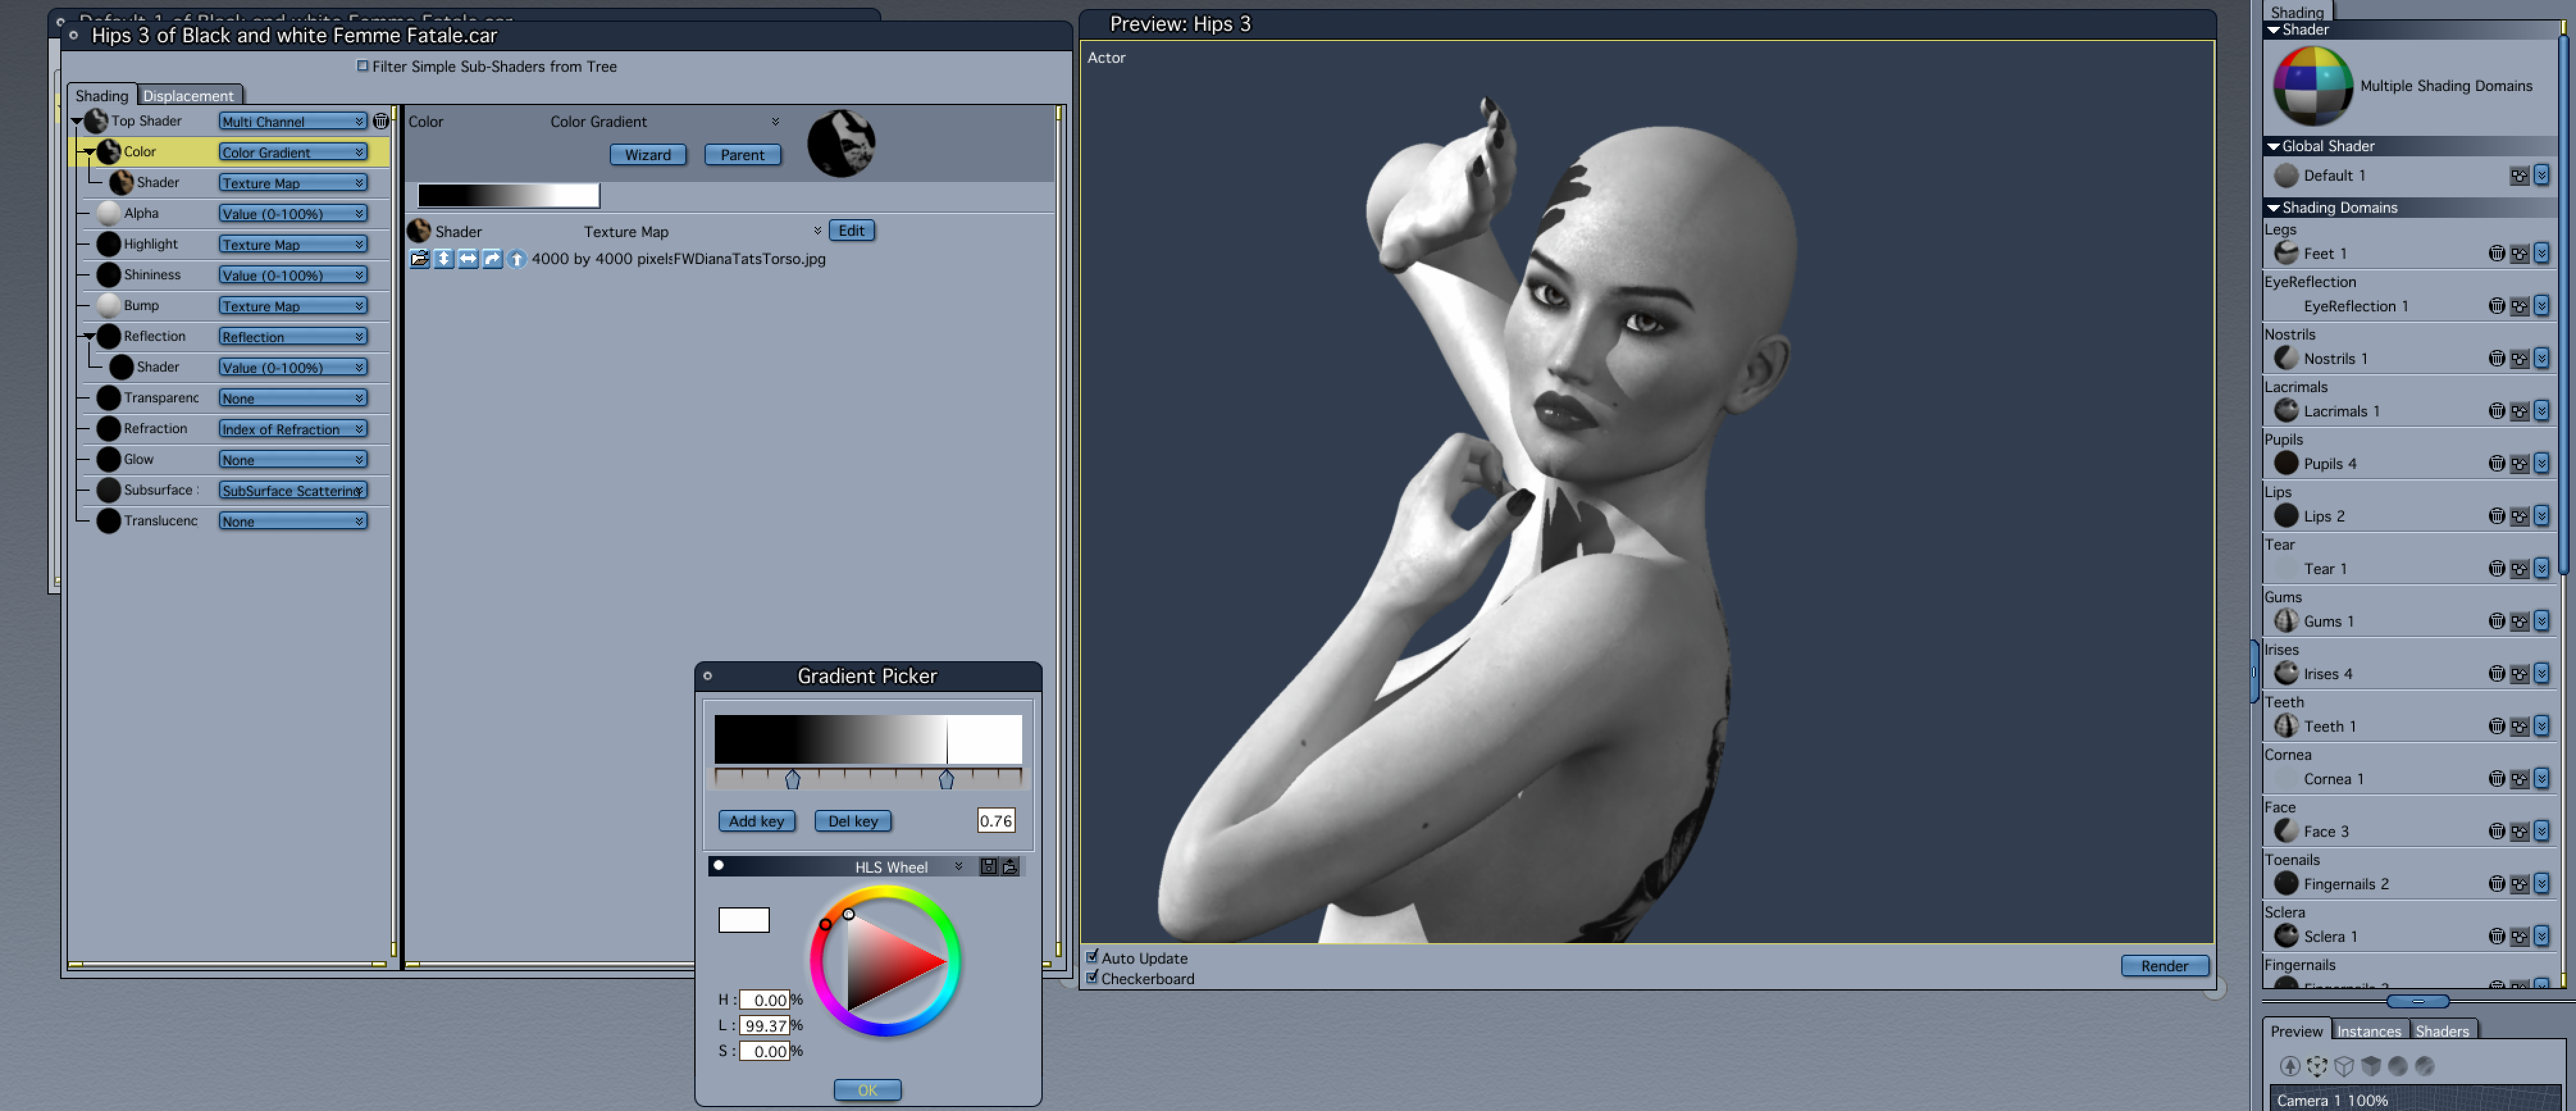Click trash icon beside Top Shader
The width and height of the screenshot is (2576, 1111).
[x=381, y=121]
